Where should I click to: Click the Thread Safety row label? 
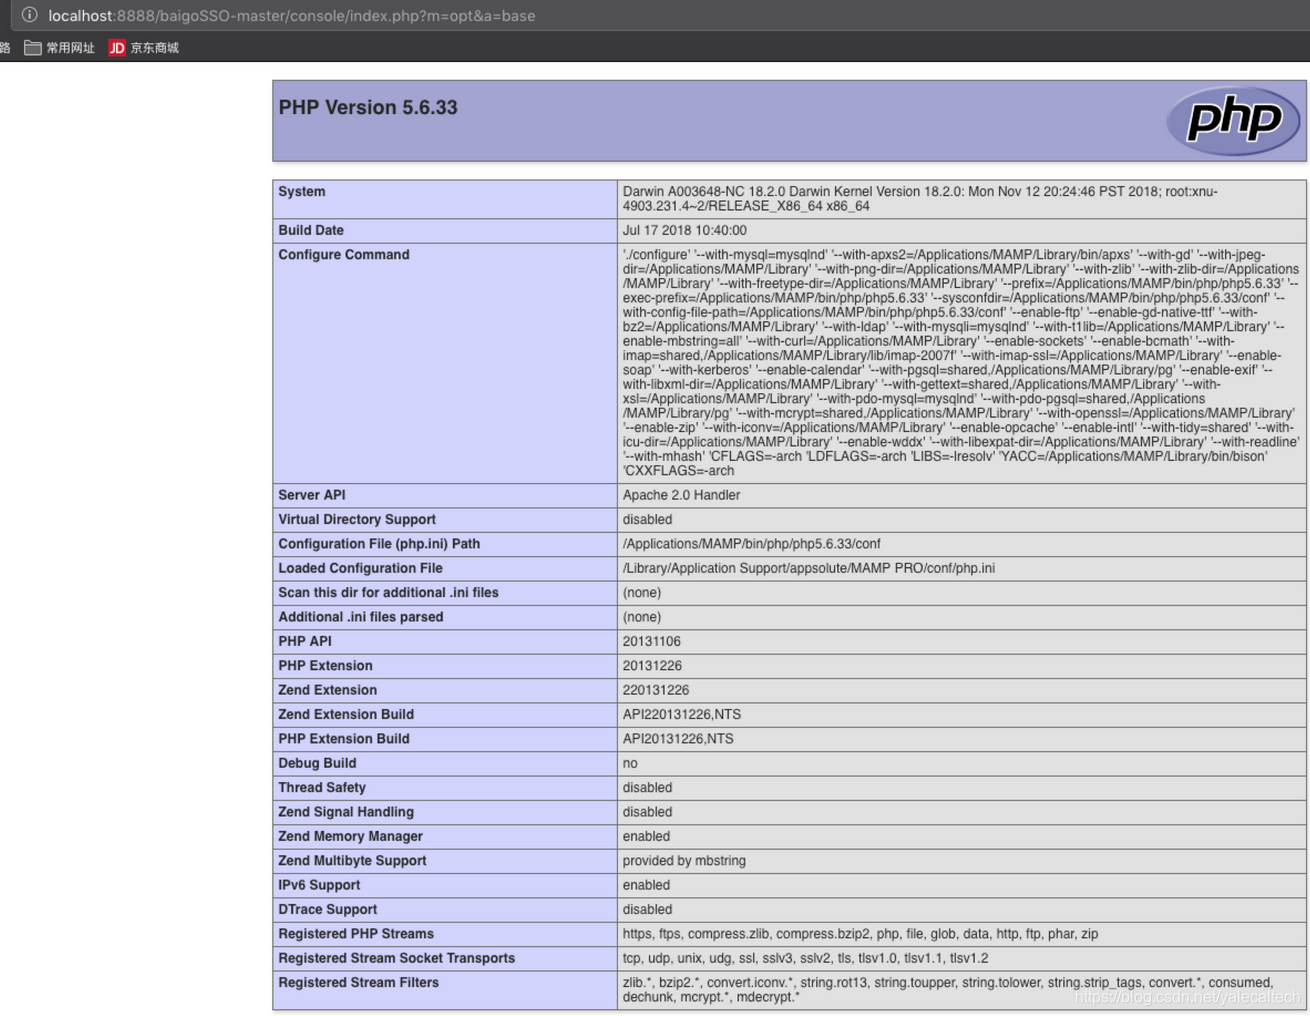(322, 788)
